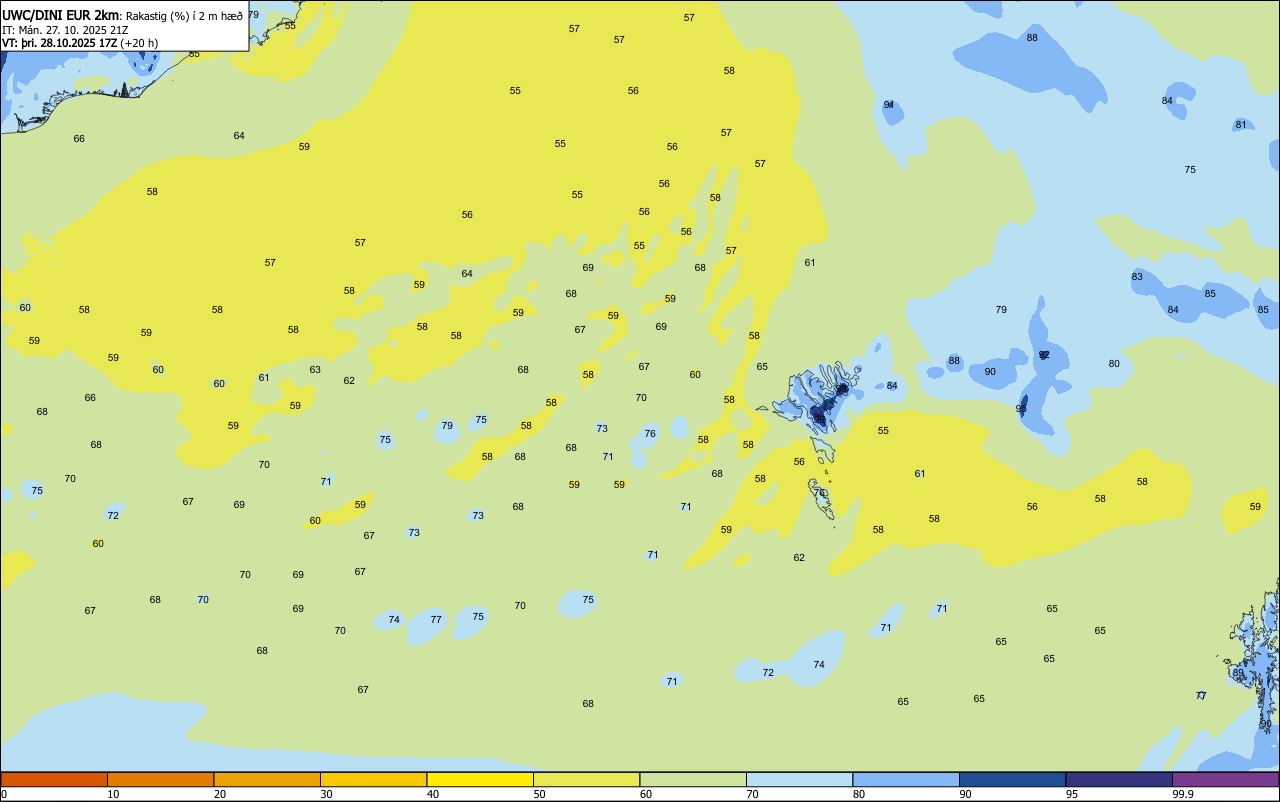Pick the 20–30 amber legend swatch
The width and height of the screenshot is (1280, 802).
(267, 779)
